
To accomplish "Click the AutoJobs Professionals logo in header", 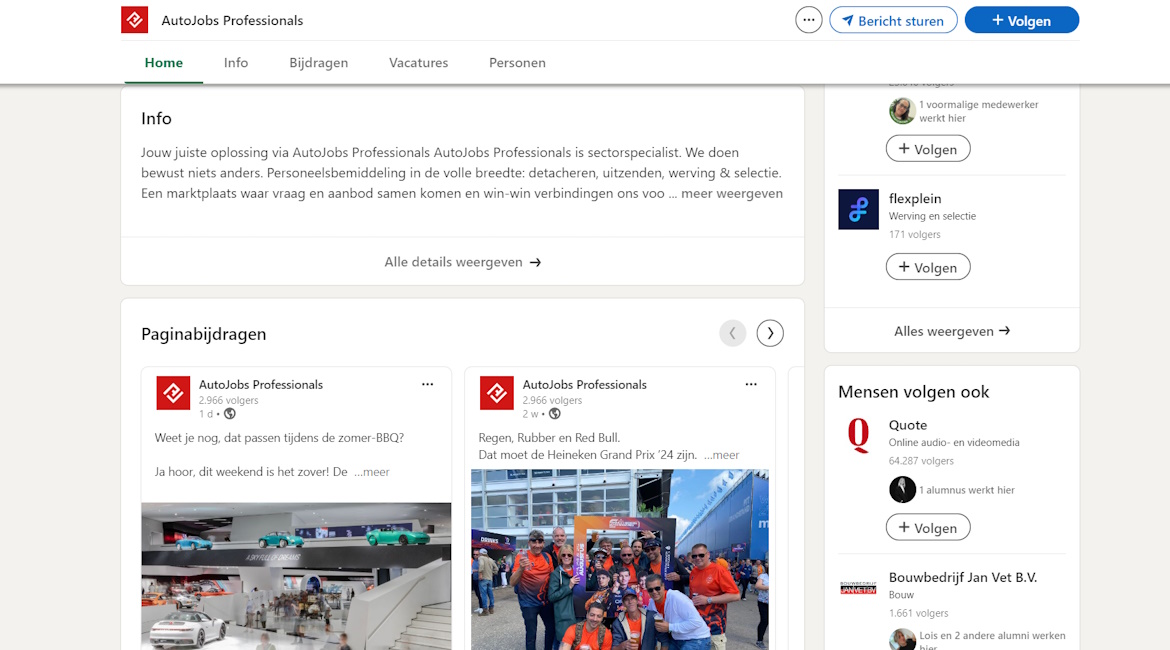I will coord(134,20).
